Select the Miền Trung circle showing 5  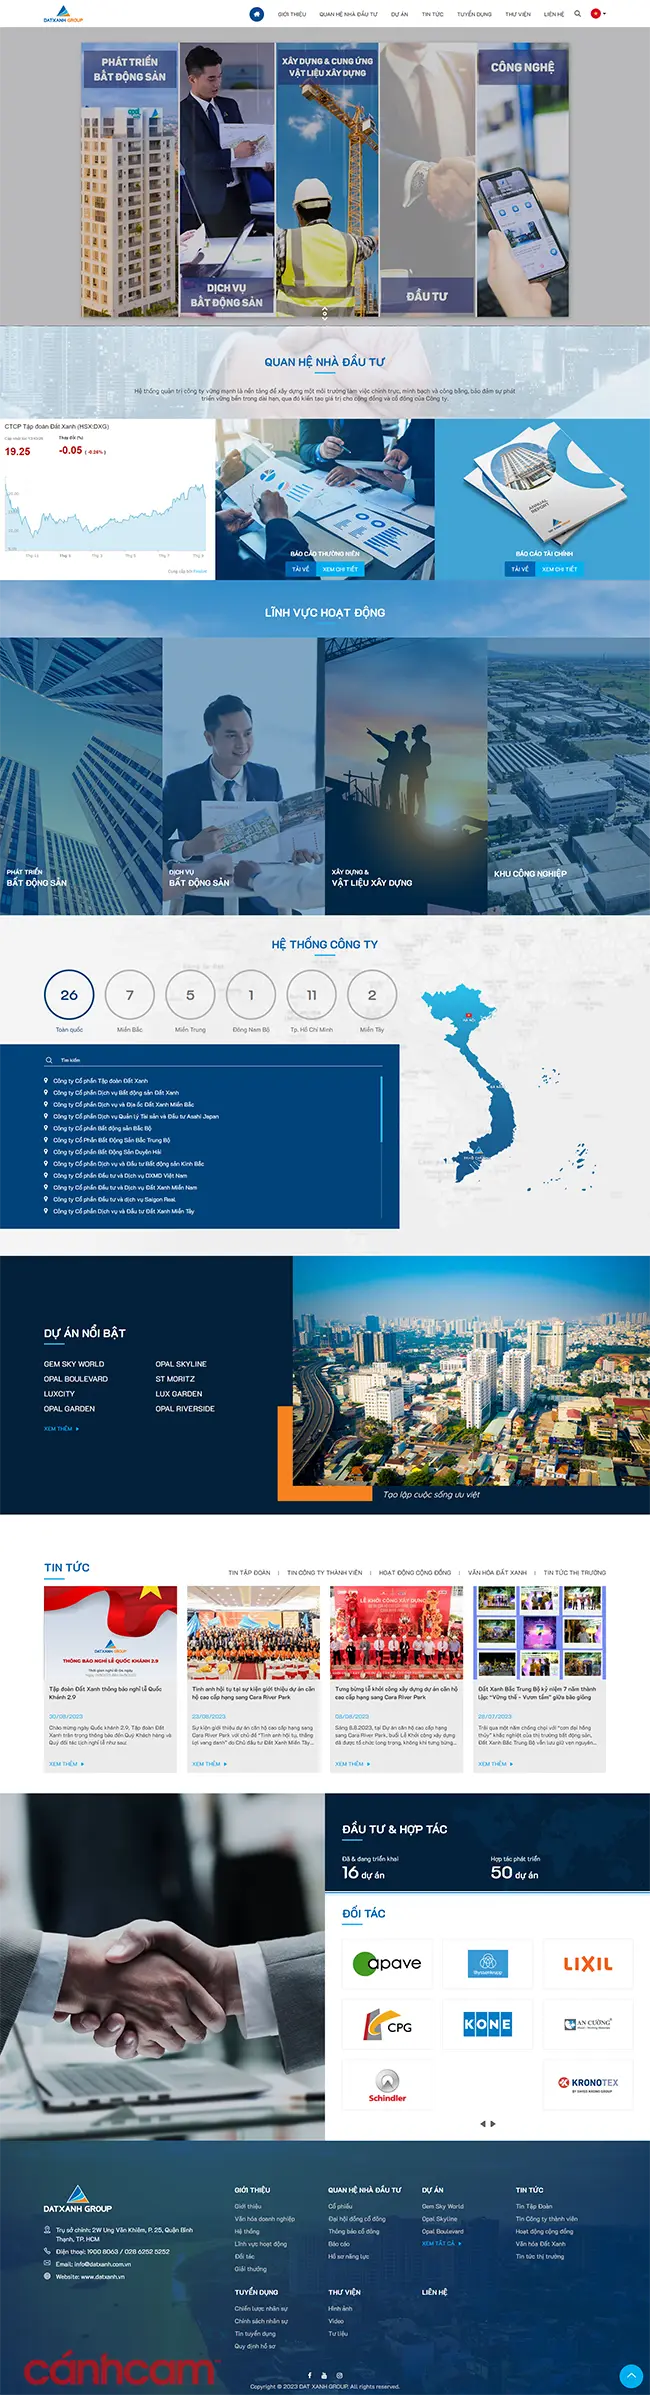tap(190, 995)
